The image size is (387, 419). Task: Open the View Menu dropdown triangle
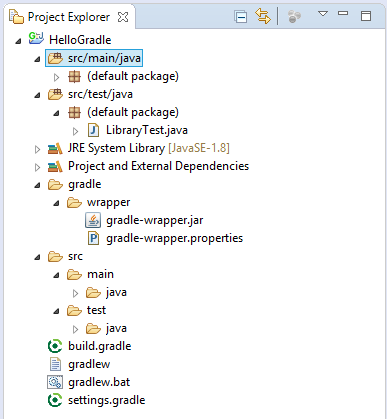point(323,14)
